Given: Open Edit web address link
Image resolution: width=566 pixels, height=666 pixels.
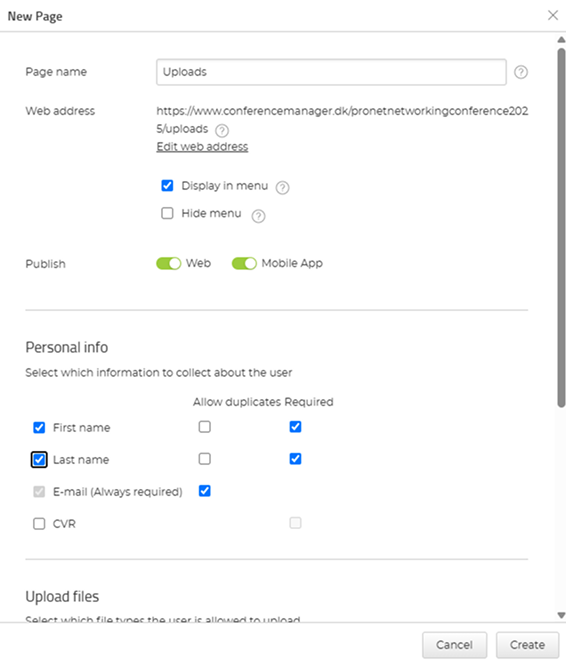Looking at the screenshot, I should 202,147.
